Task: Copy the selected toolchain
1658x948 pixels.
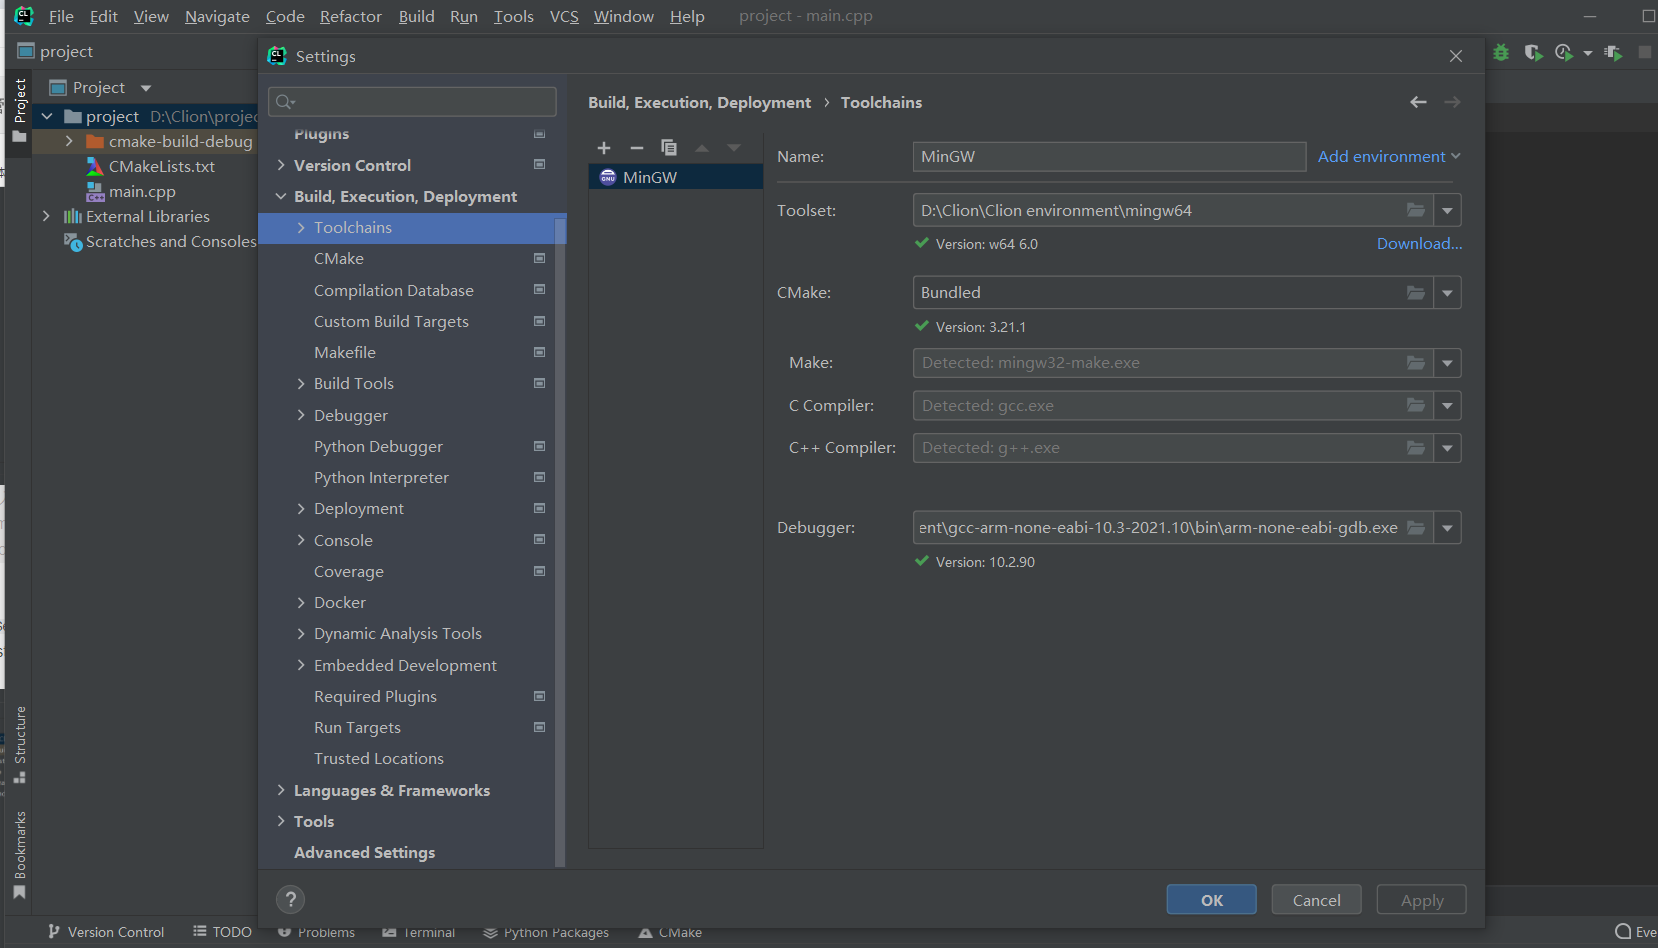Action: point(669,148)
